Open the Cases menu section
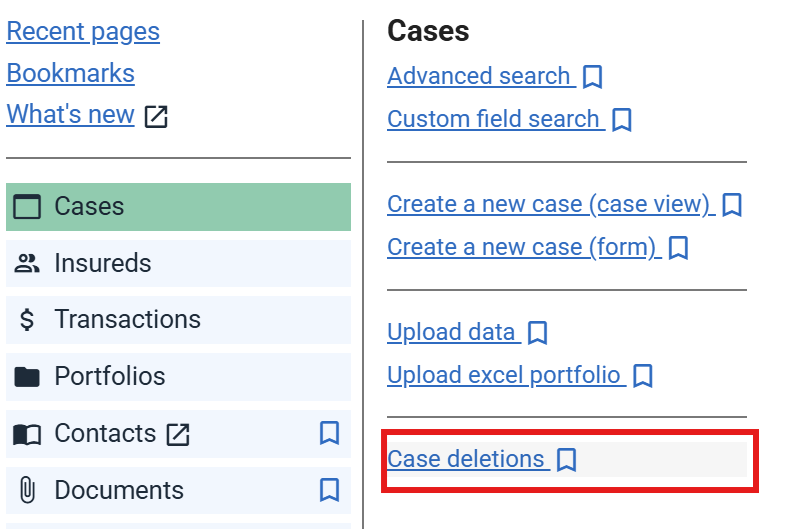 pos(178,207)
